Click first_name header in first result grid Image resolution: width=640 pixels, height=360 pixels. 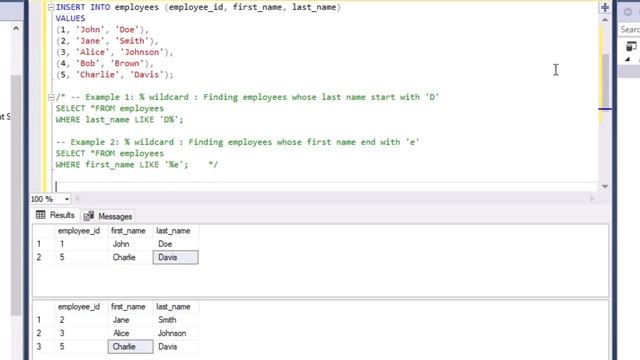(x=128, y=231)
